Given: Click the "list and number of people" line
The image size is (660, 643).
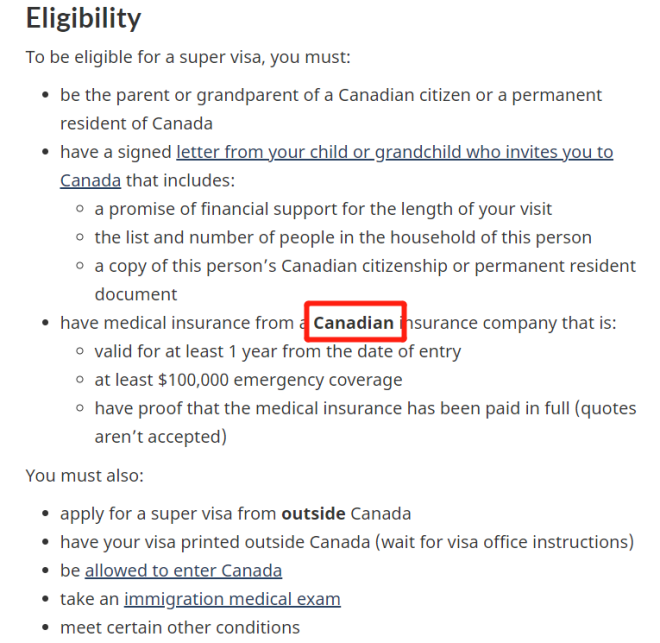Looking at the screenshot, I should tap(343, 238).
